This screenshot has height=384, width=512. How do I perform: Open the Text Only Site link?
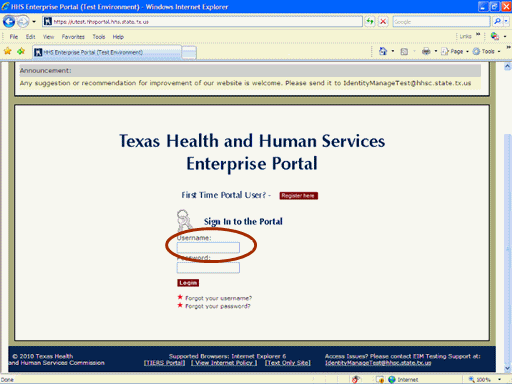click(x=288, y=363)
